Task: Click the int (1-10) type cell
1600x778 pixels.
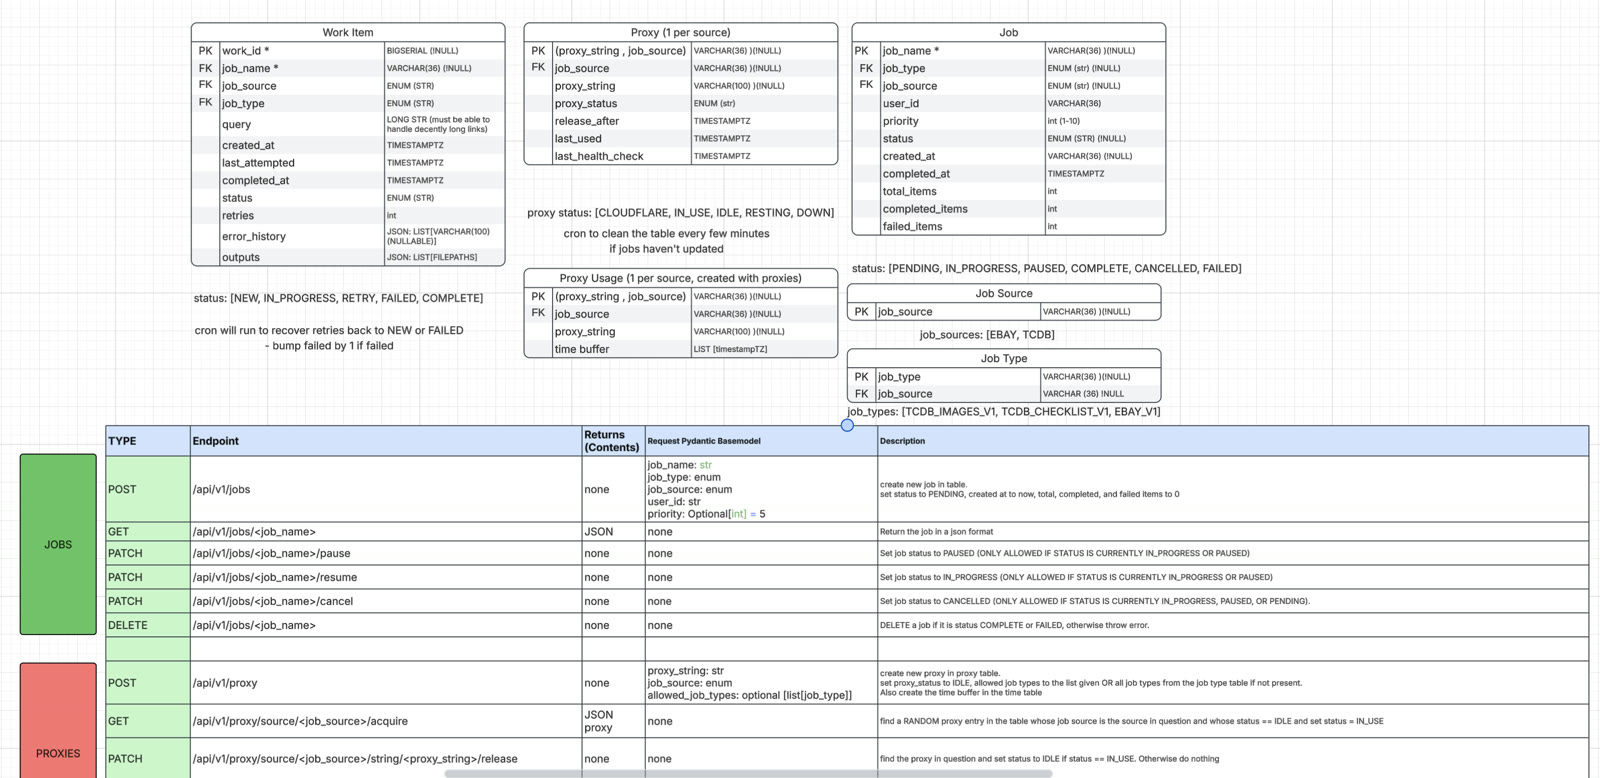Action: (x=1105, y=121)
